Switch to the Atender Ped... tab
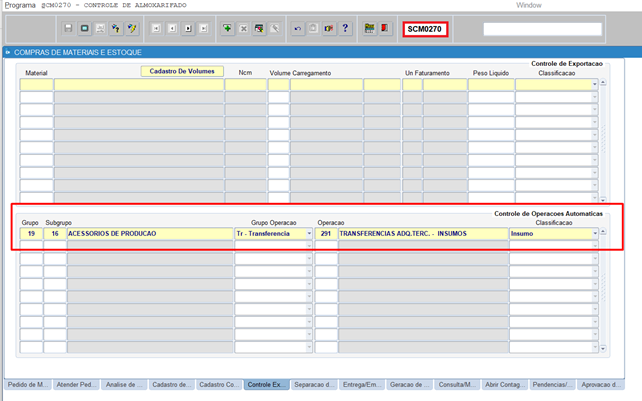The height and width of the screenshot is (401, 642). click(76, 385)
